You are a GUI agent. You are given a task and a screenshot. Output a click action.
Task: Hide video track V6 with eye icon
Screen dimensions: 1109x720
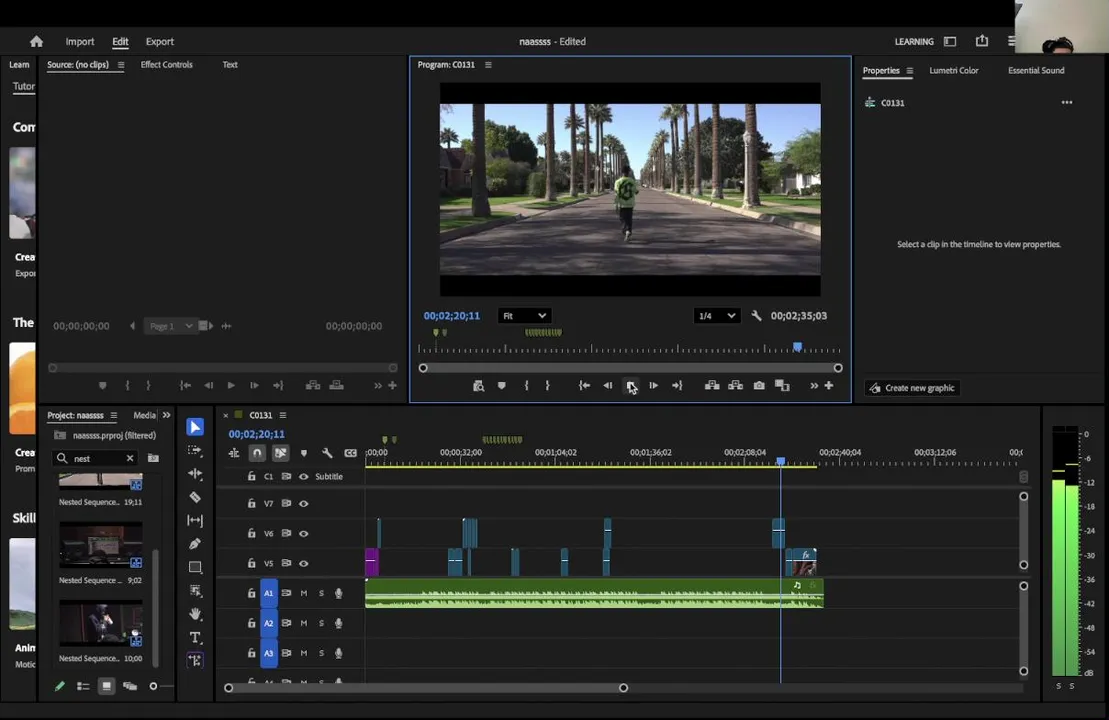tap(304, 534)
